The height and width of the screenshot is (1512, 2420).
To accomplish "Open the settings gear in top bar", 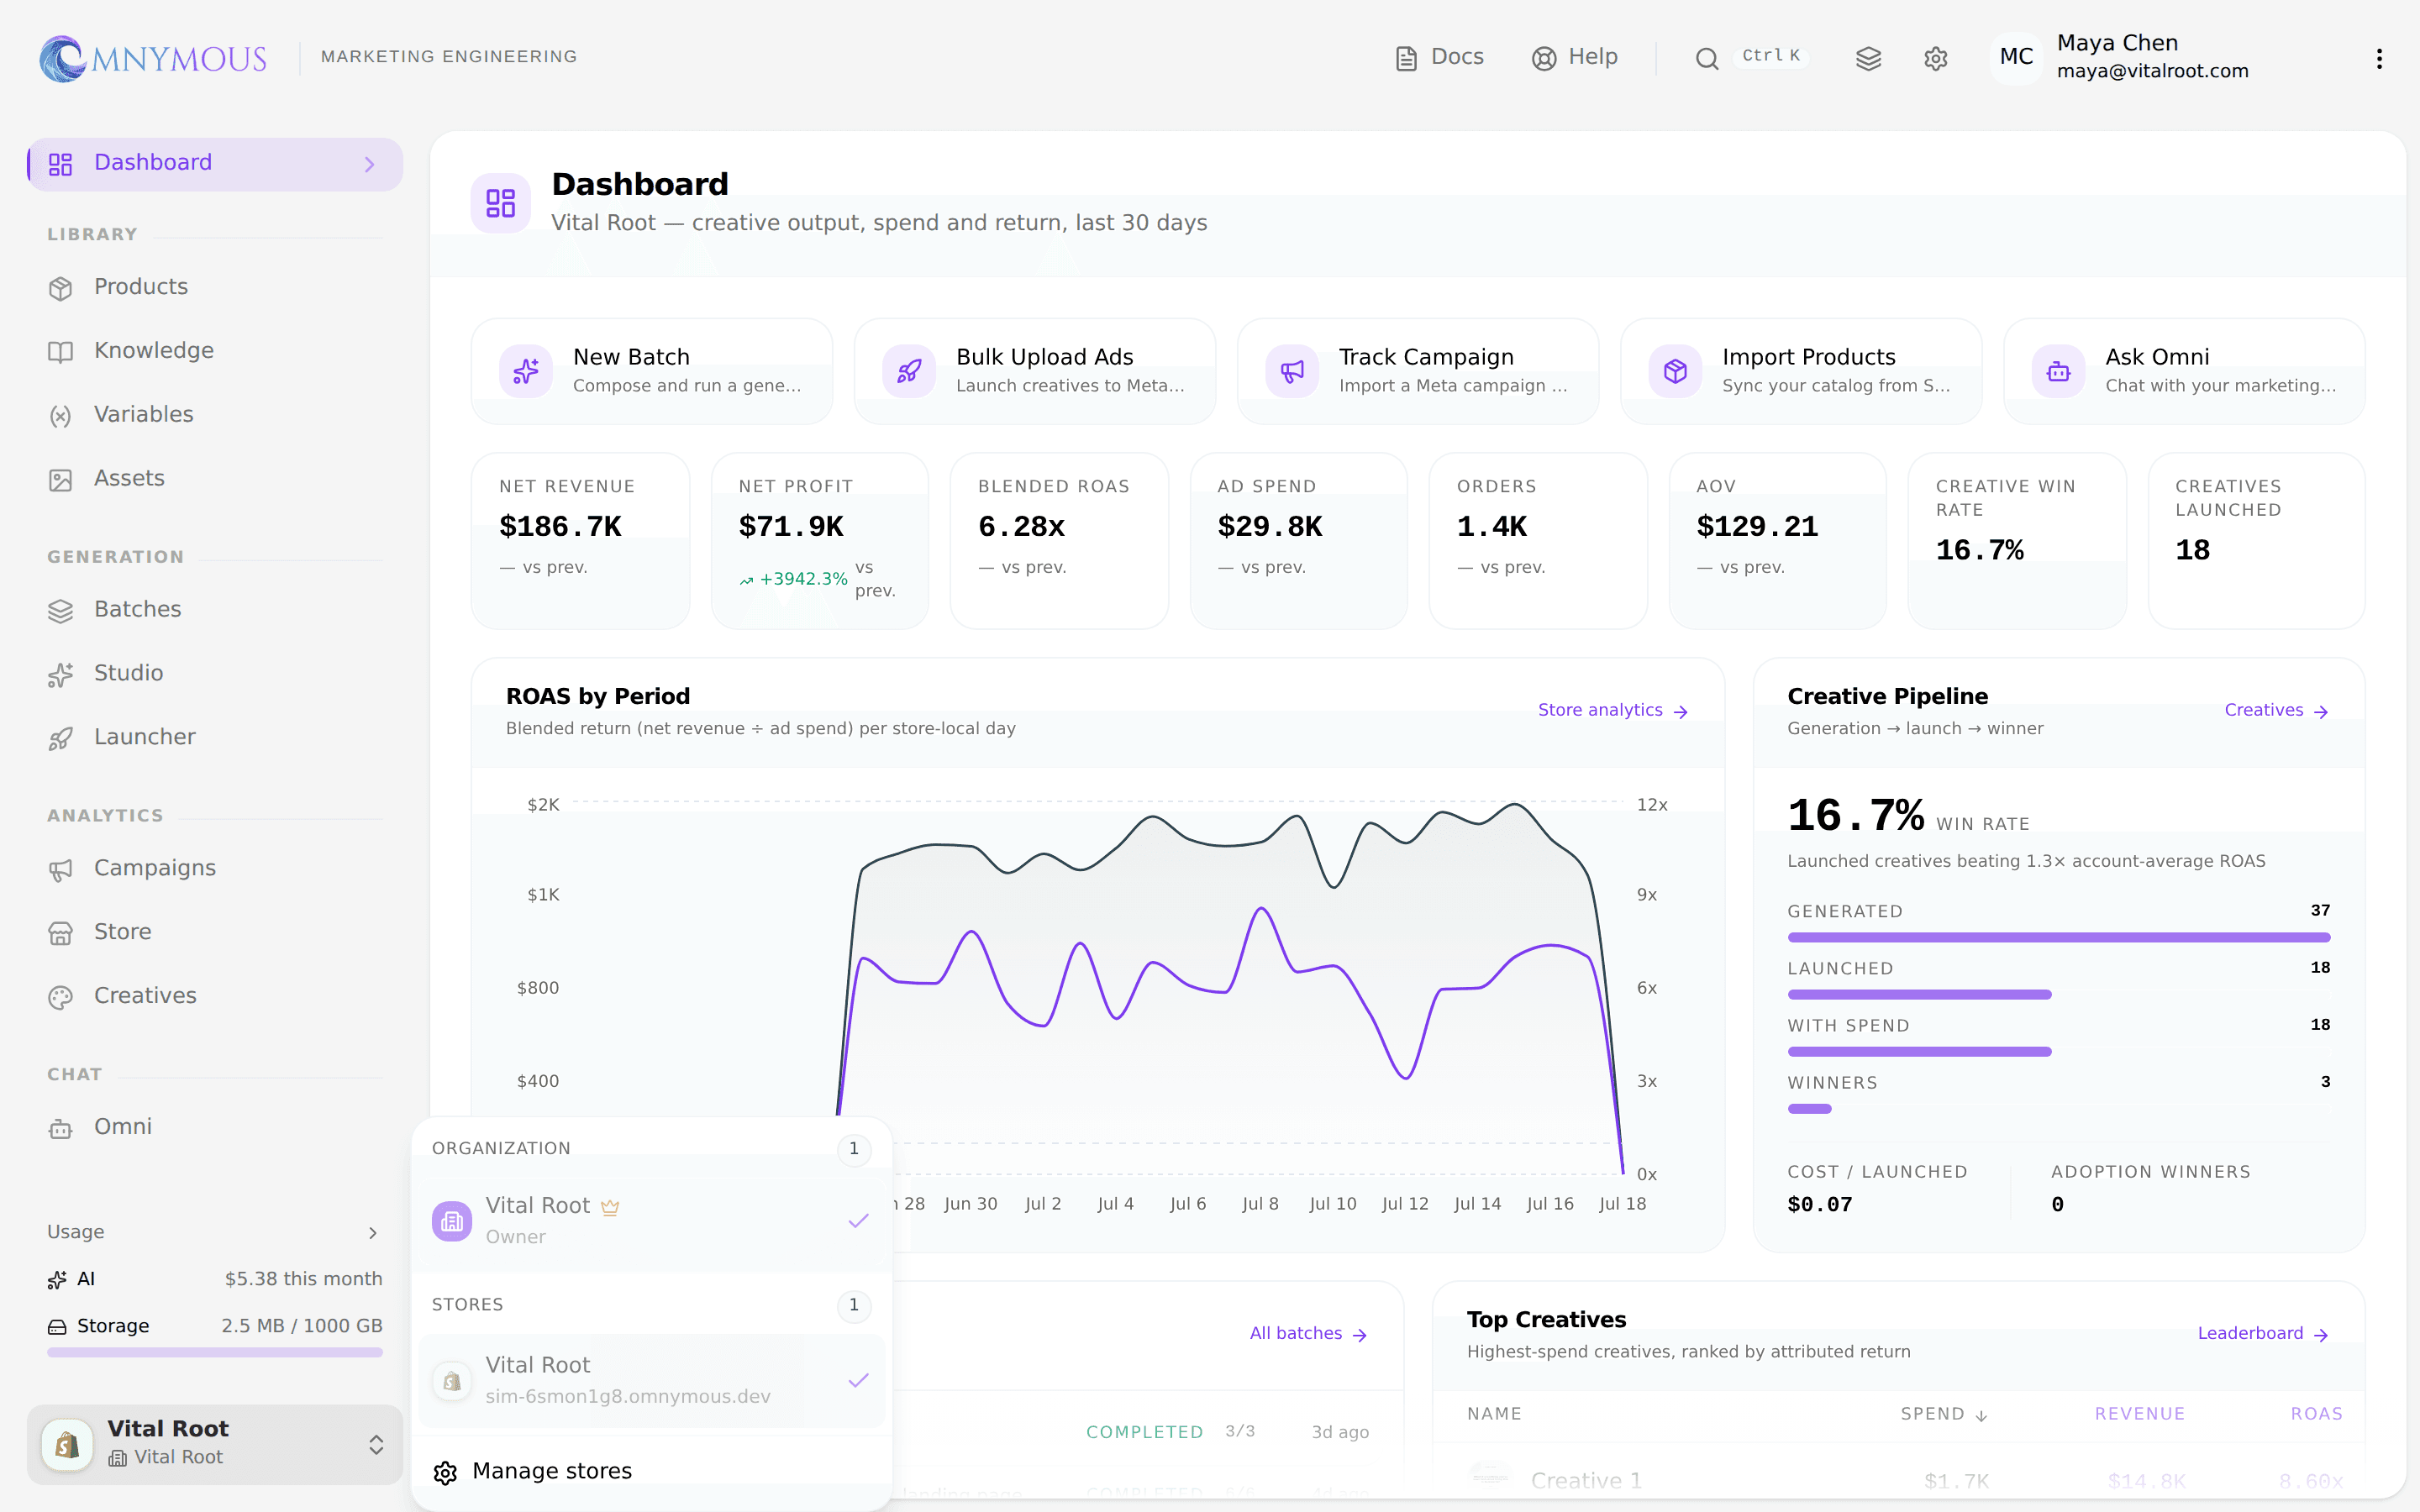I will click(1935, 58).
